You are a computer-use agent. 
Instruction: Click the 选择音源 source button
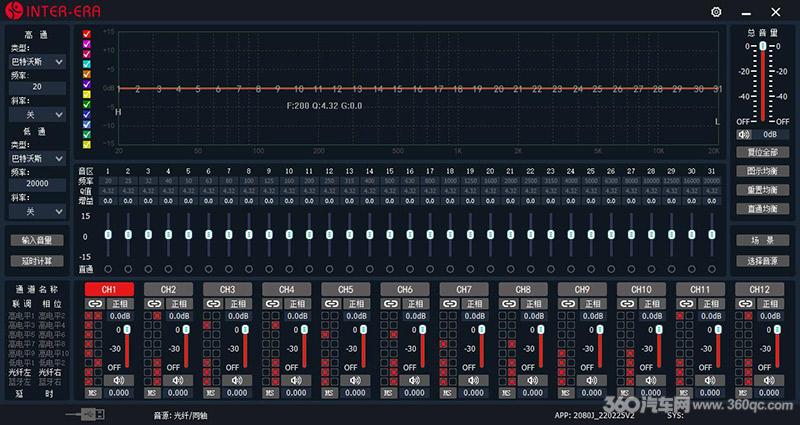coord(763,261)
